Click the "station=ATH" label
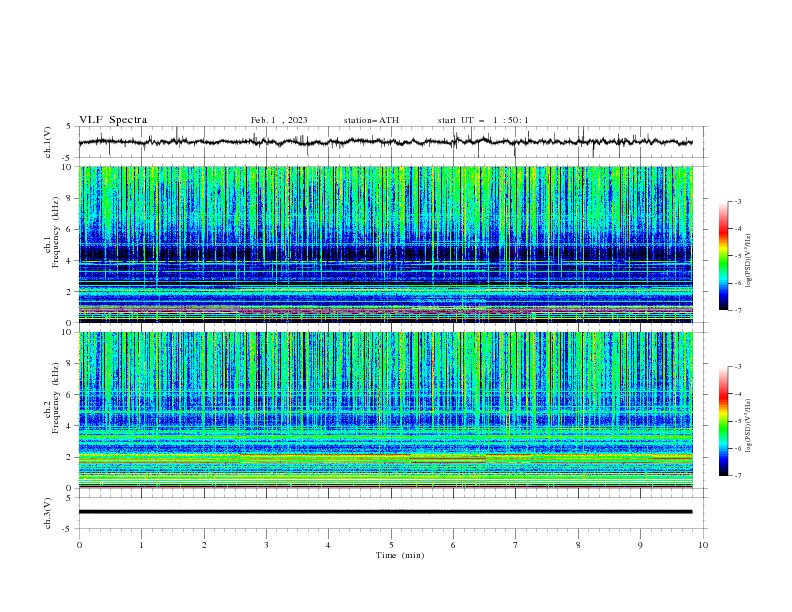Viewport: 792px width, 612px height. pos(371,120)
